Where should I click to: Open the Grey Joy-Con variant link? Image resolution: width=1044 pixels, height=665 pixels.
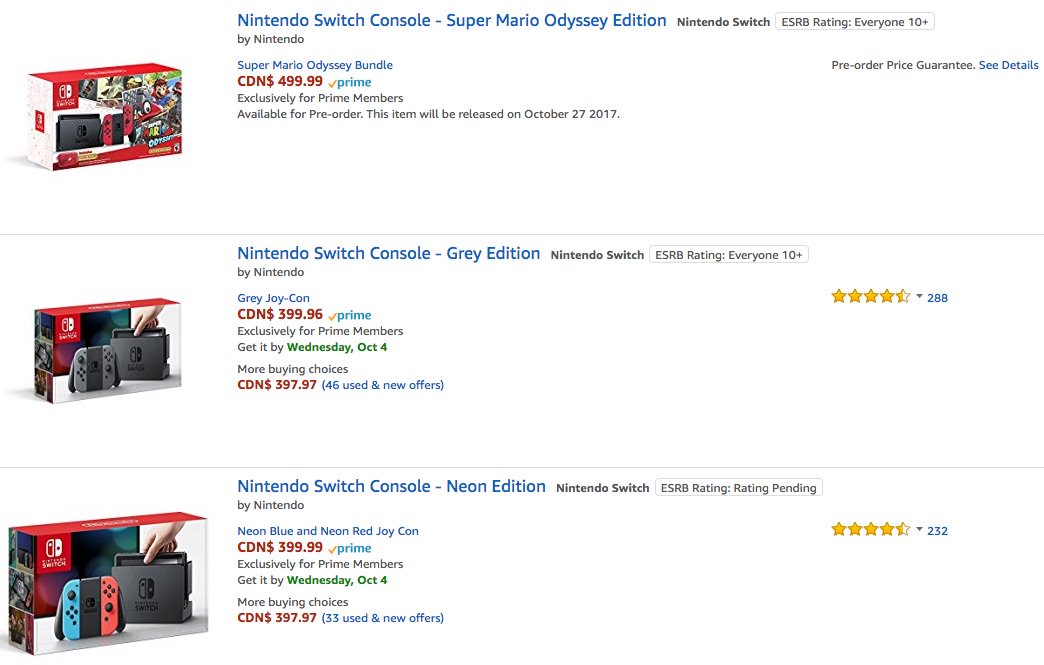273,298
